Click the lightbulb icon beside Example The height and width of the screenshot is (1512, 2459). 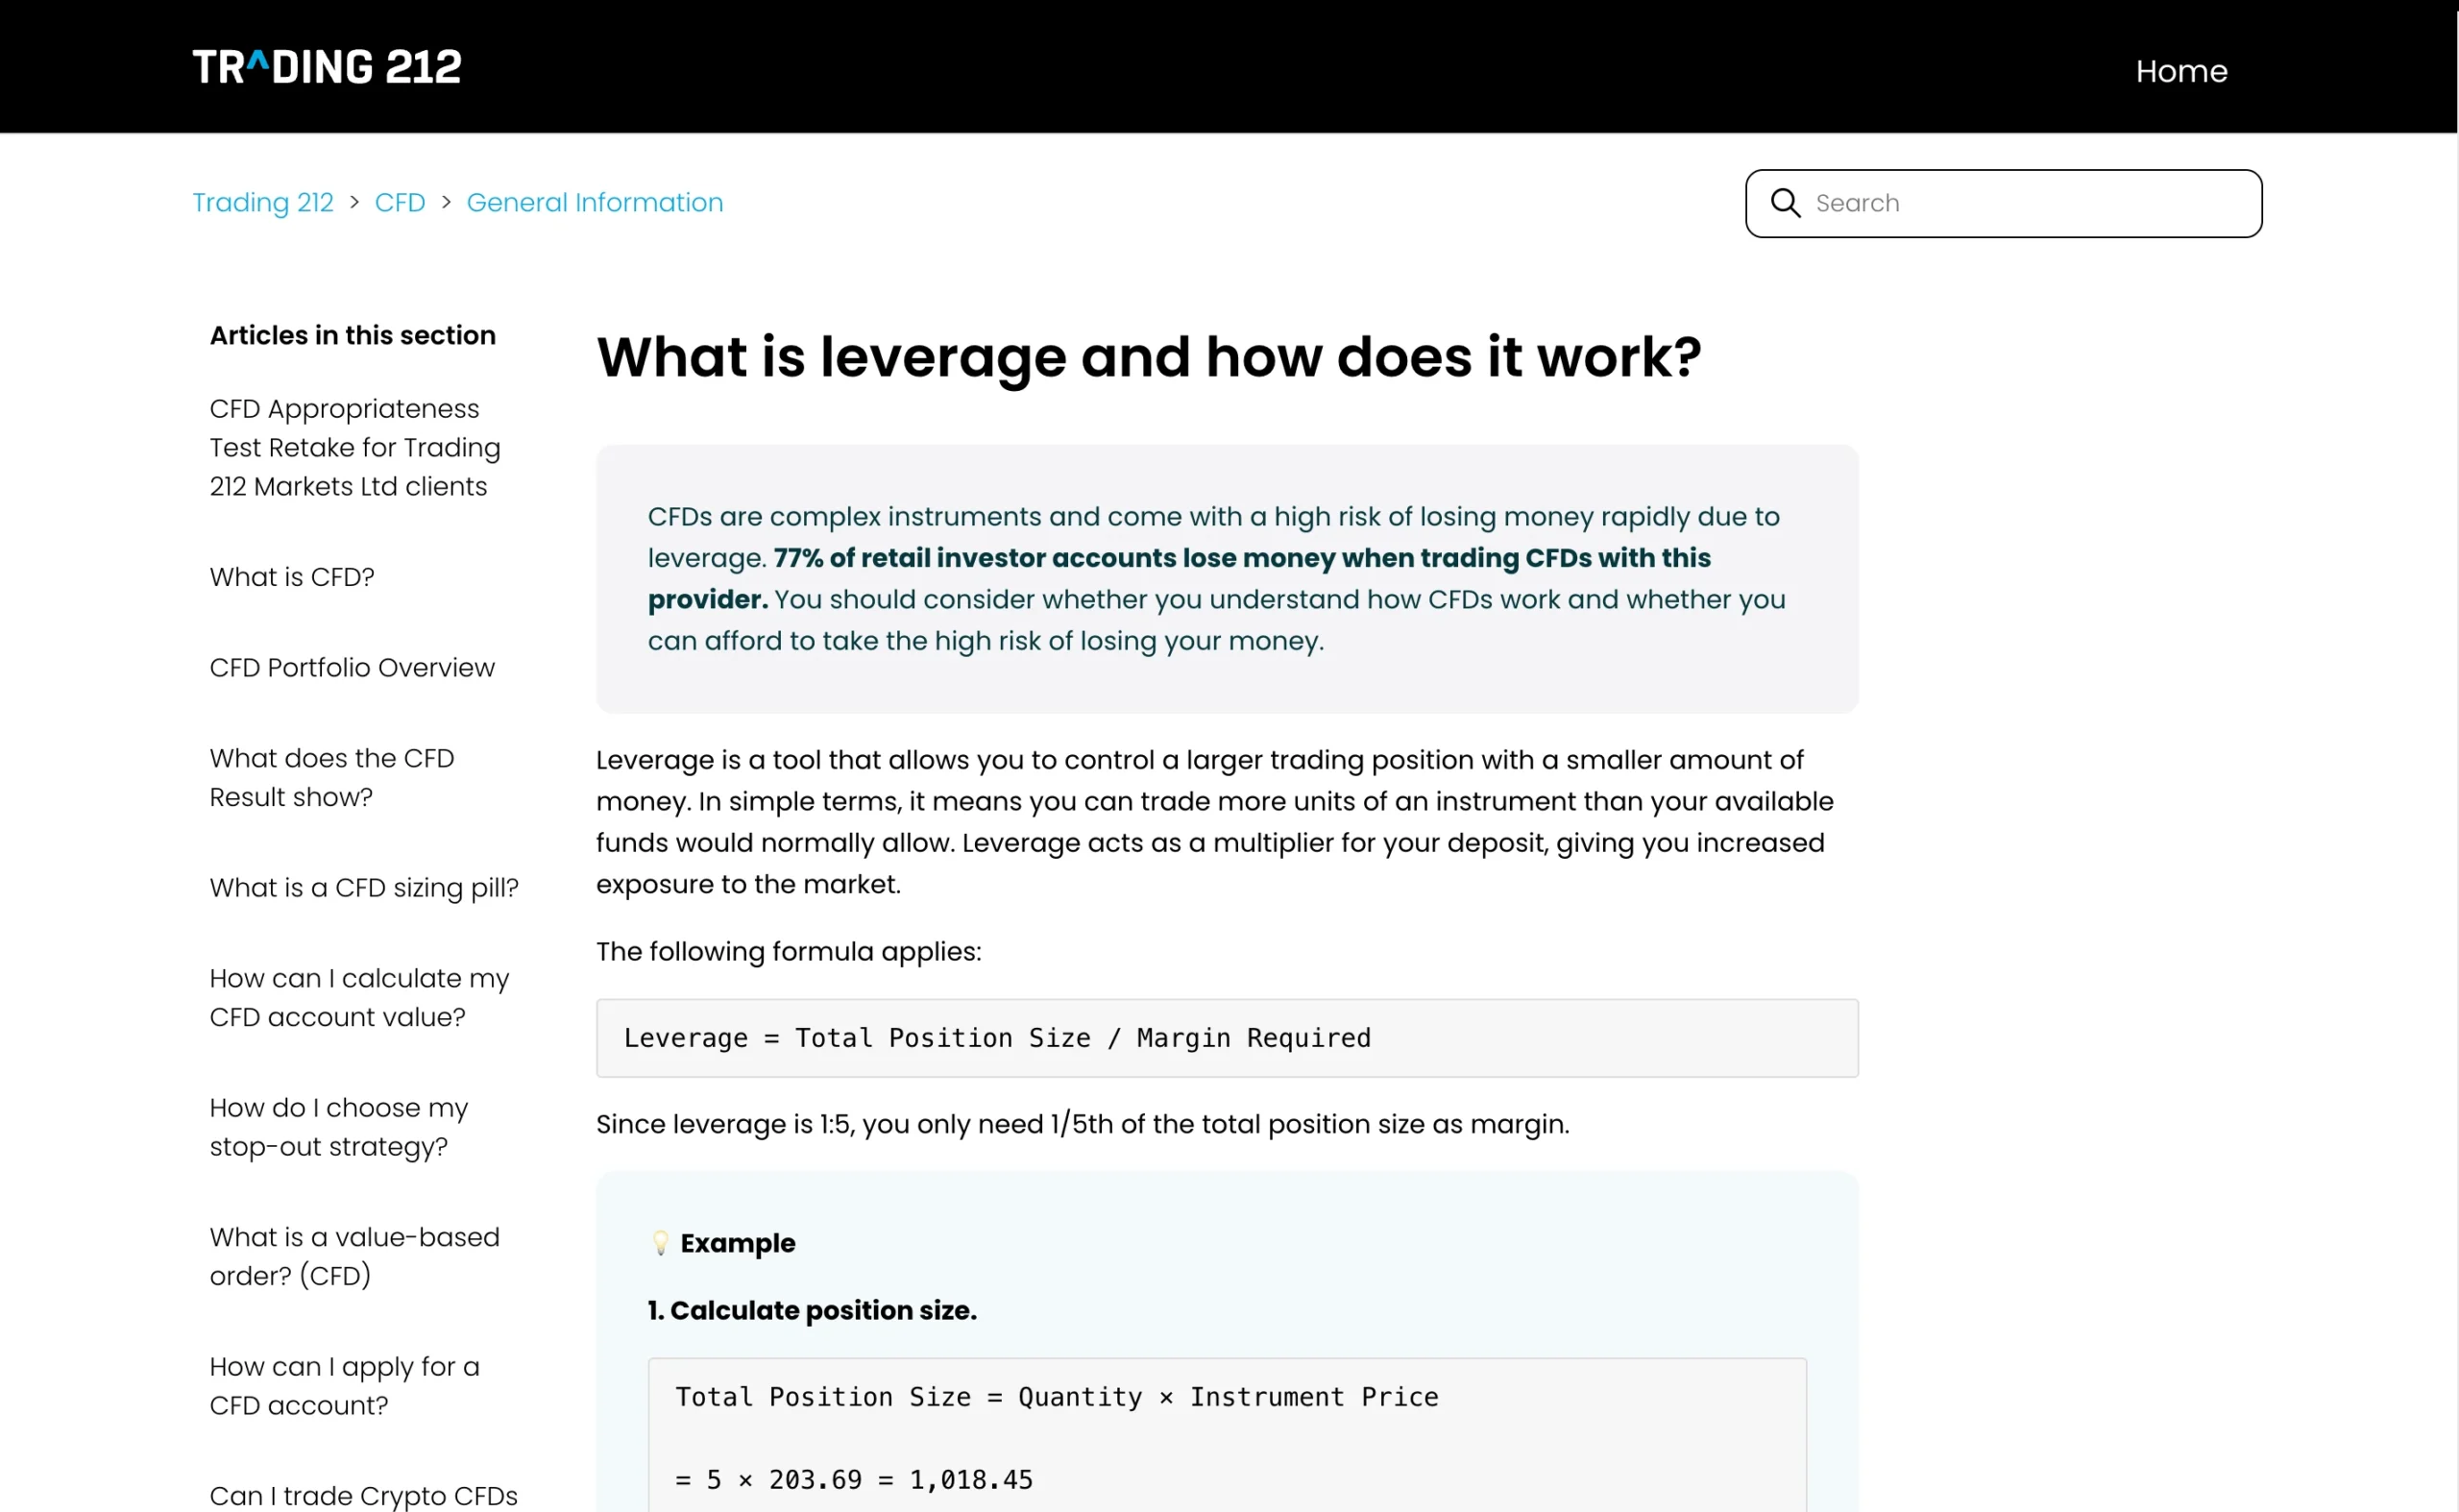pos(660,1243)
